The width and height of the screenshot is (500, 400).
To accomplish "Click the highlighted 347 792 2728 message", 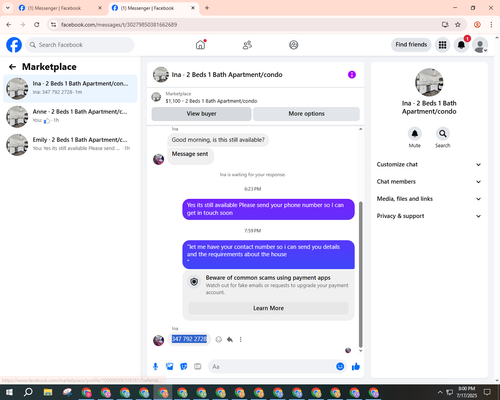I will [189, 339].
